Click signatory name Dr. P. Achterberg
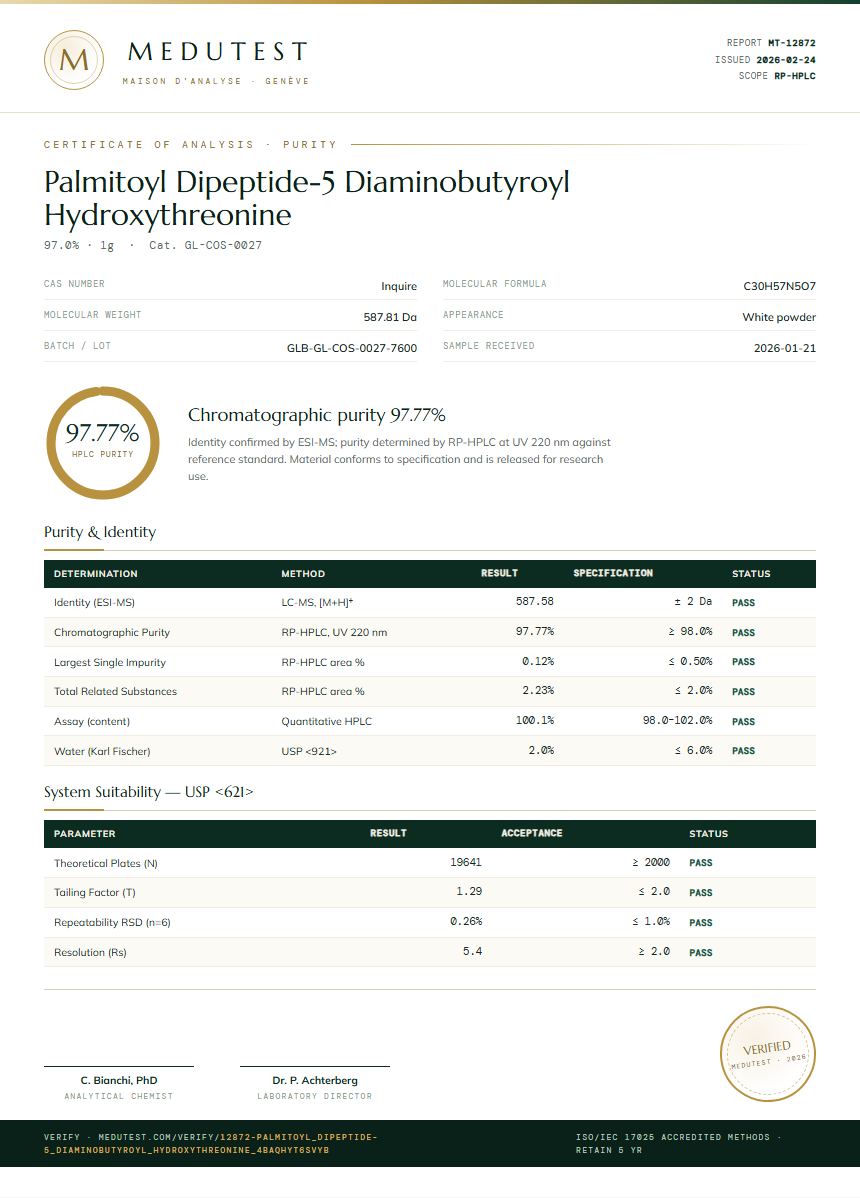Viewport: 860px width, 1198px height. [315, 1080]
